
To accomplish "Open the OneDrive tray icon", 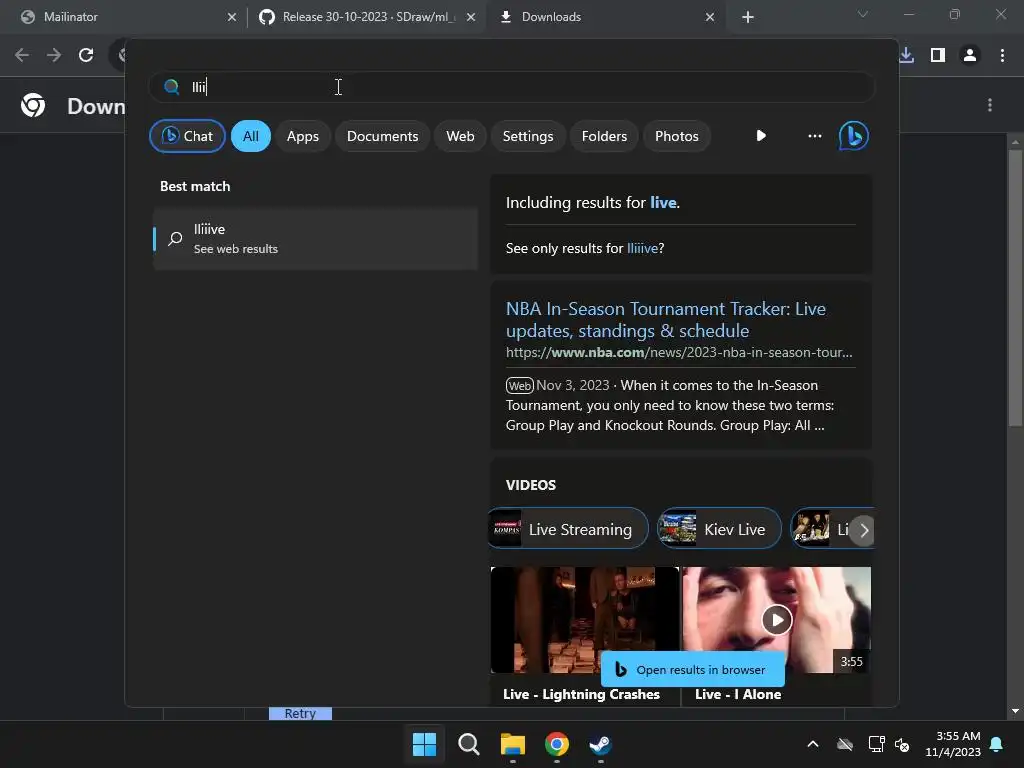I will (844, 744).
